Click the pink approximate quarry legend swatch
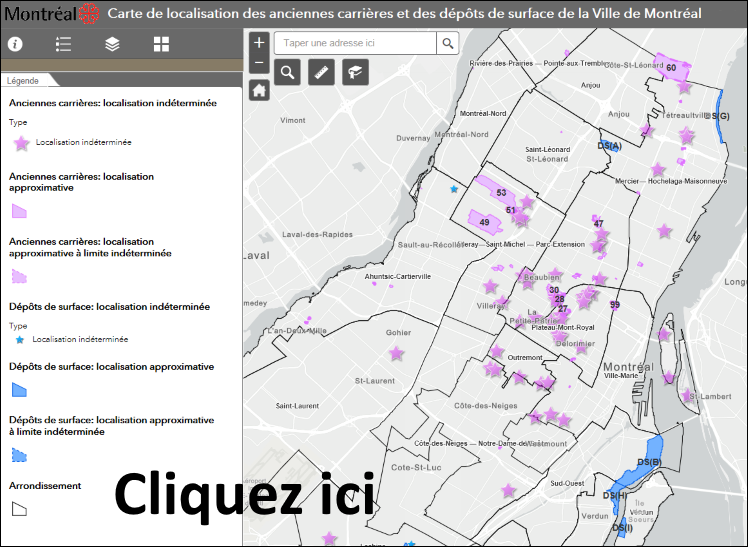 [x=19, y=211]
